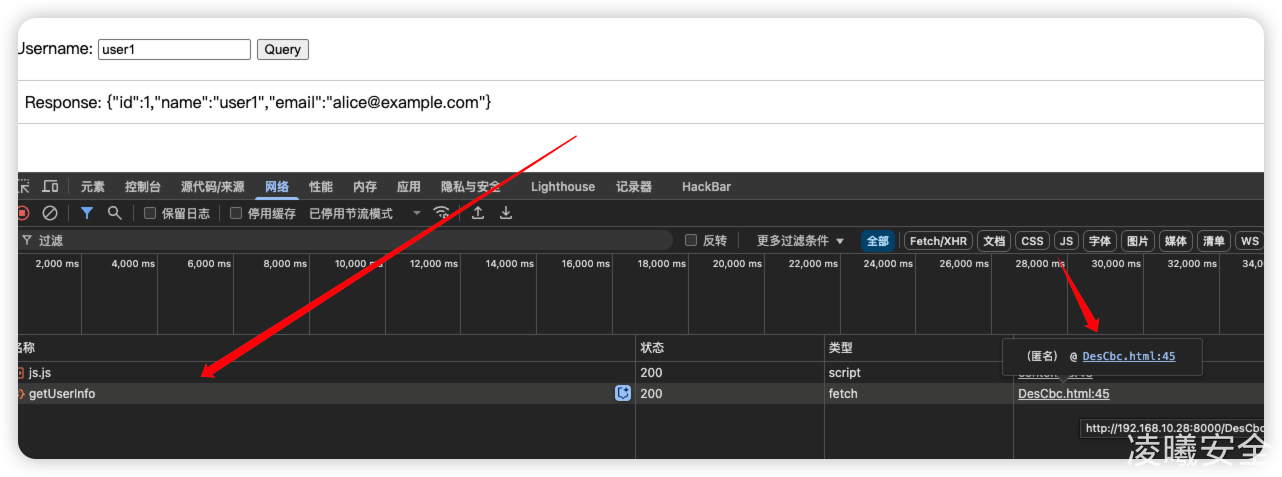This screenshot has height=477, width=1282.
Task: Check the 反转 invert checkbox
Action: click(691, 241)
